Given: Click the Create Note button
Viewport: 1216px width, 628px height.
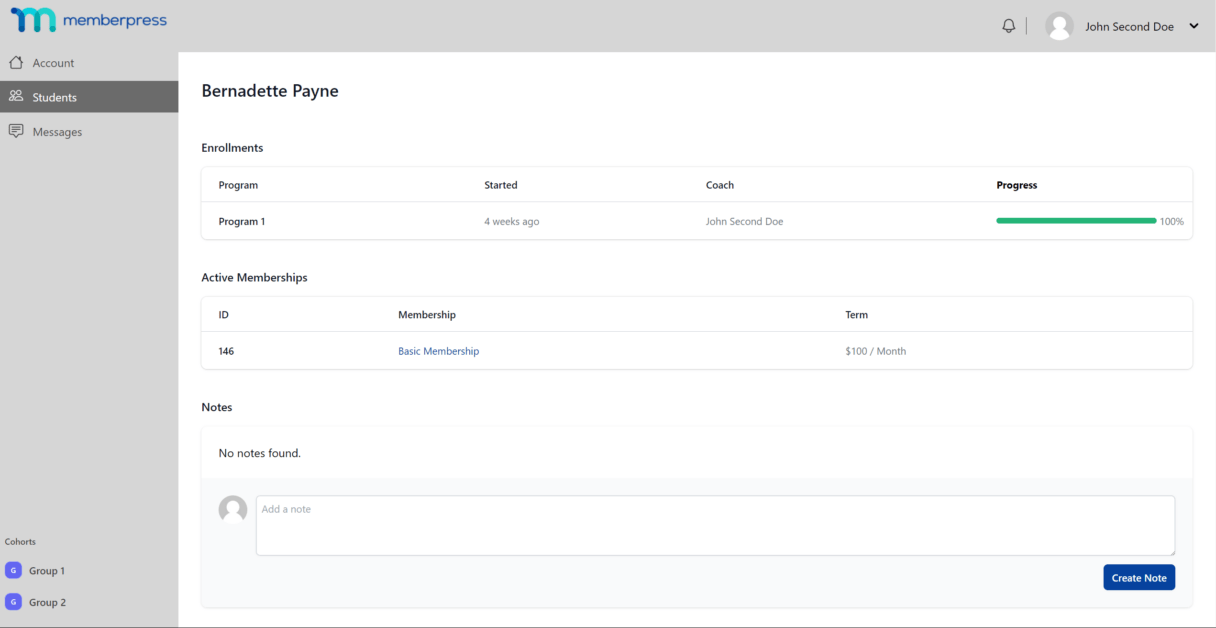Looking at the screenshot, I should pos(1139,577).
